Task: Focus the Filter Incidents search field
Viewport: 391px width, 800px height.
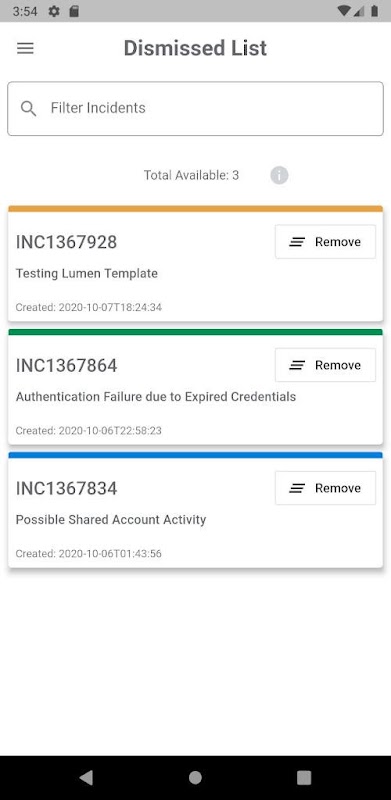Action: 196,109
